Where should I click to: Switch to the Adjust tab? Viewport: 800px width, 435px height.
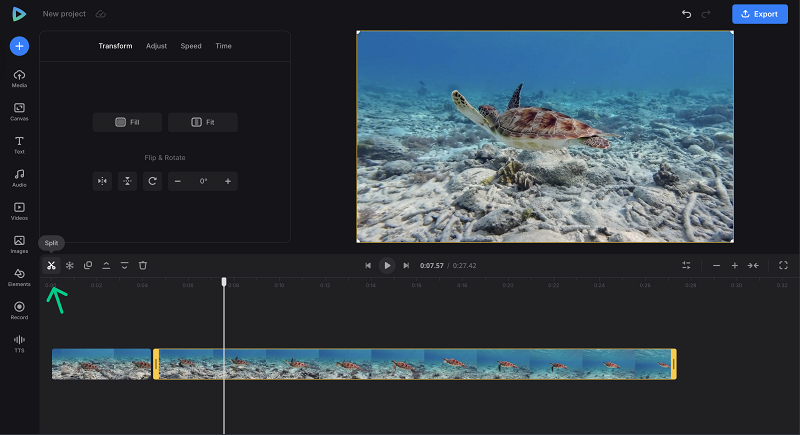tap(156, 46)
